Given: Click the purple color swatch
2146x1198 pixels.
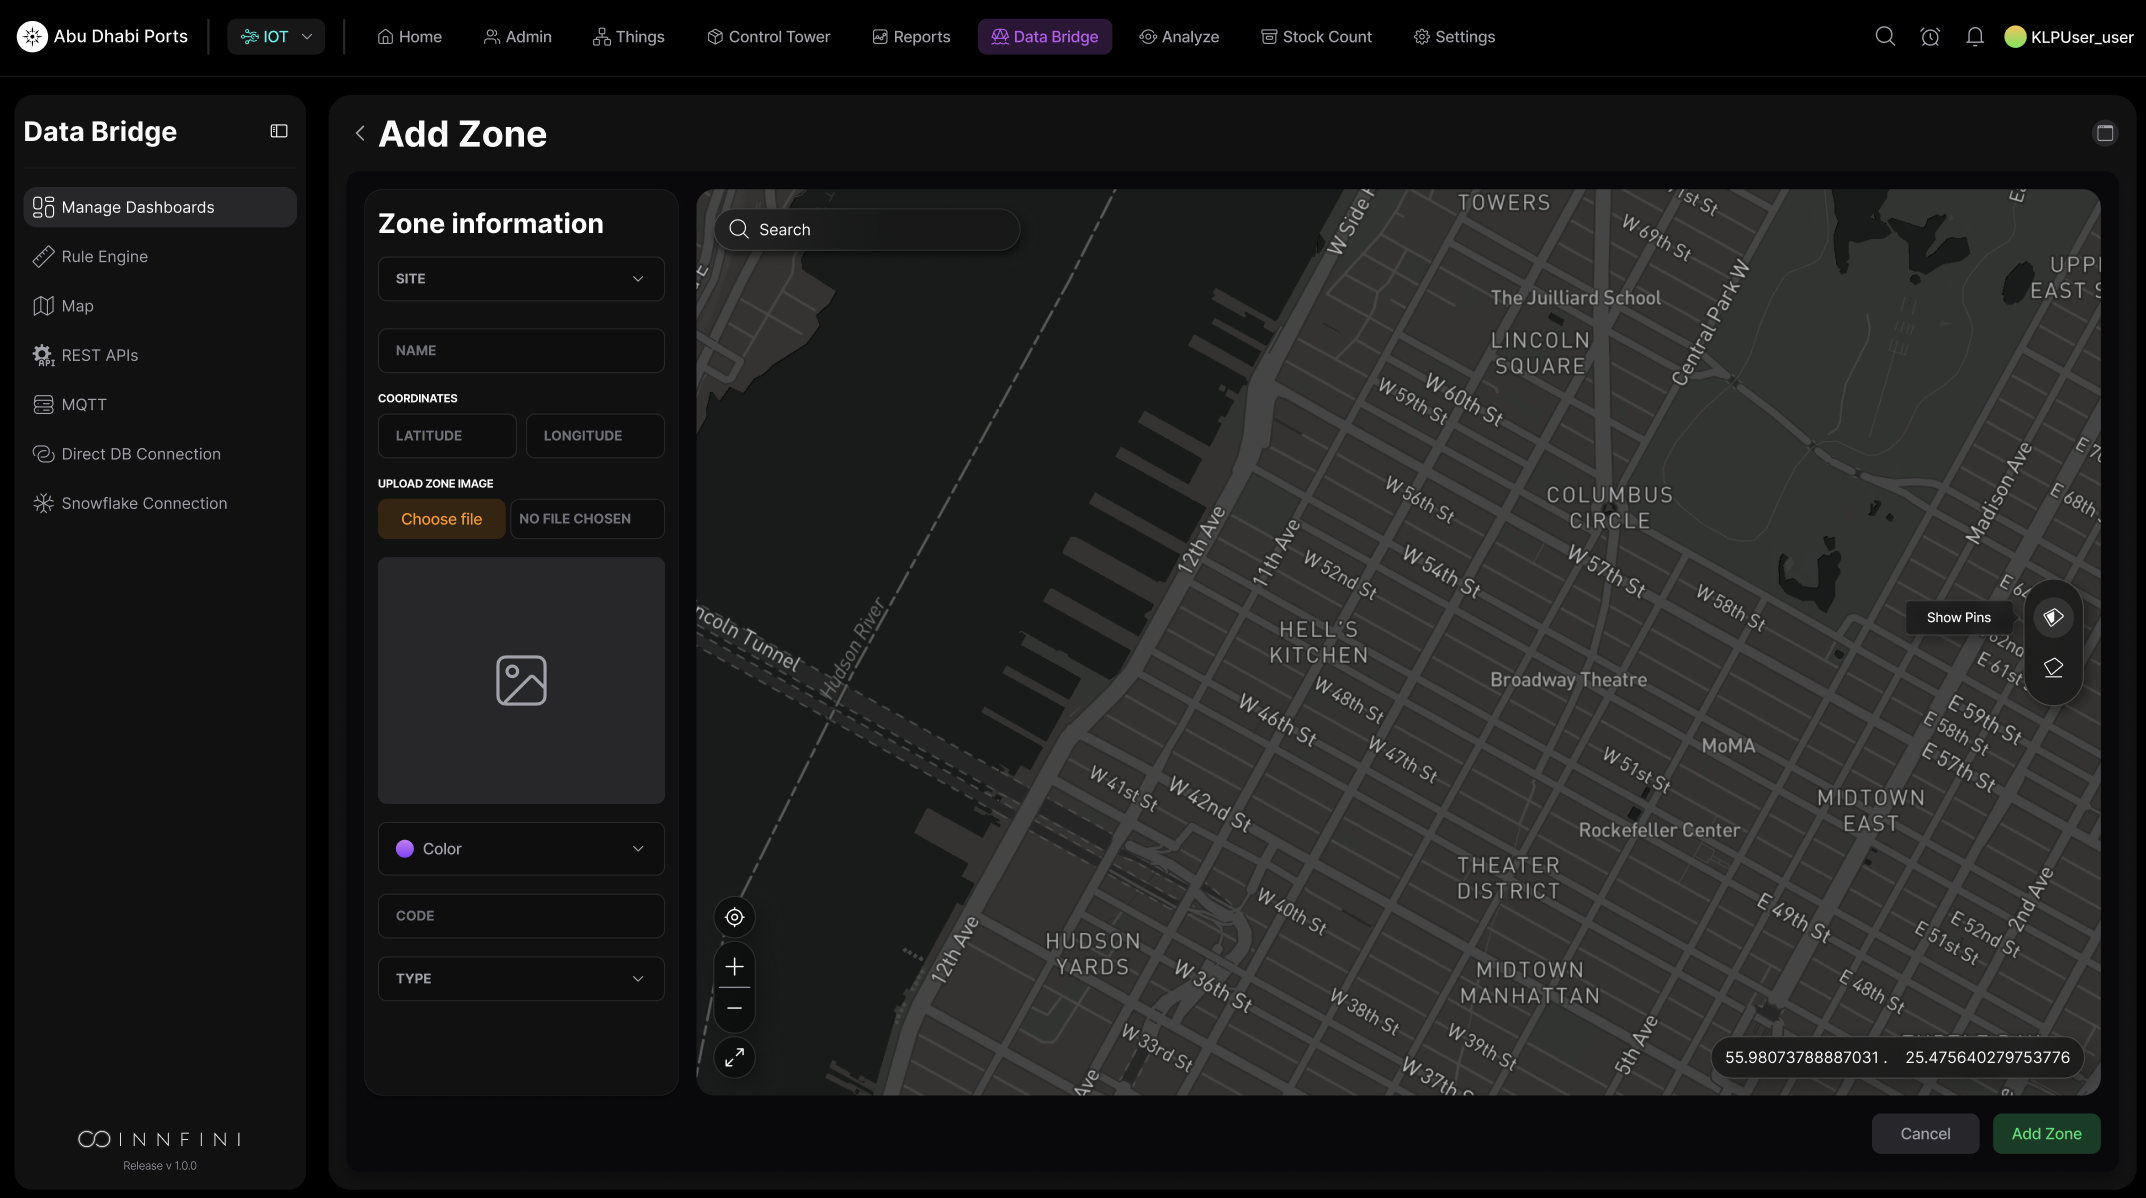Looking at the screenshot, I should [x=405, y=849].
